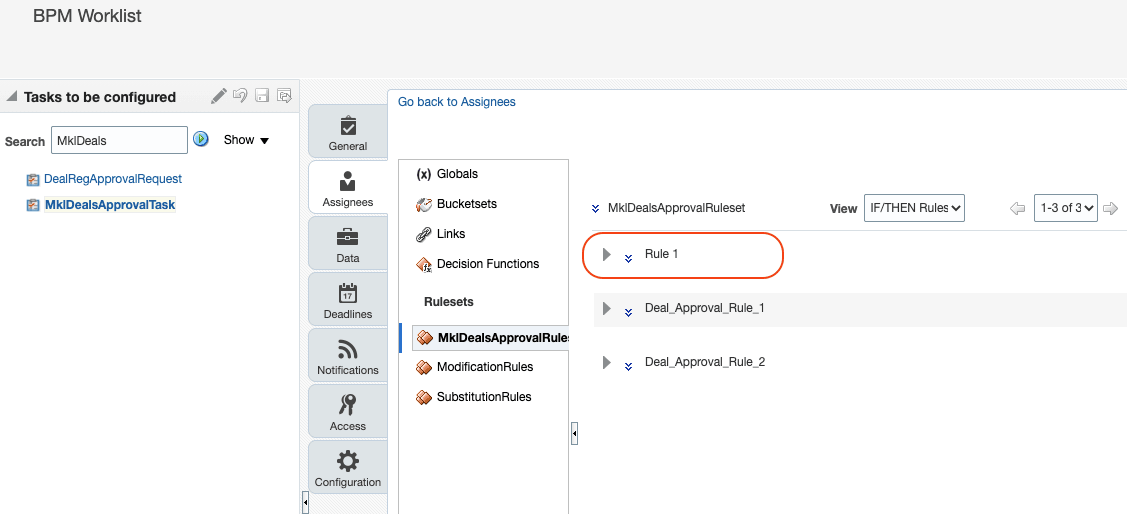Open the Assignees tab

[x=348, y=188]
